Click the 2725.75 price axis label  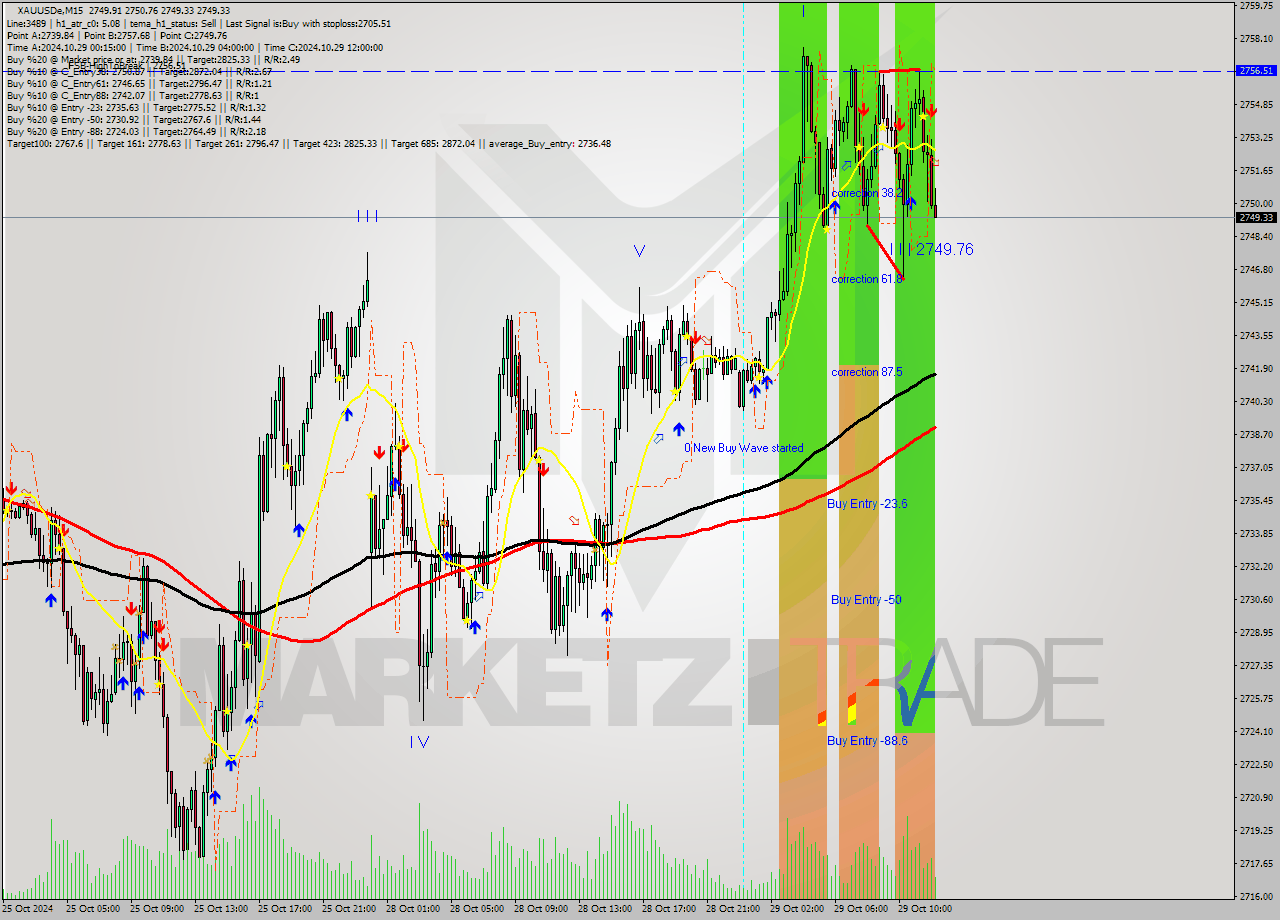pos(1256,698)
